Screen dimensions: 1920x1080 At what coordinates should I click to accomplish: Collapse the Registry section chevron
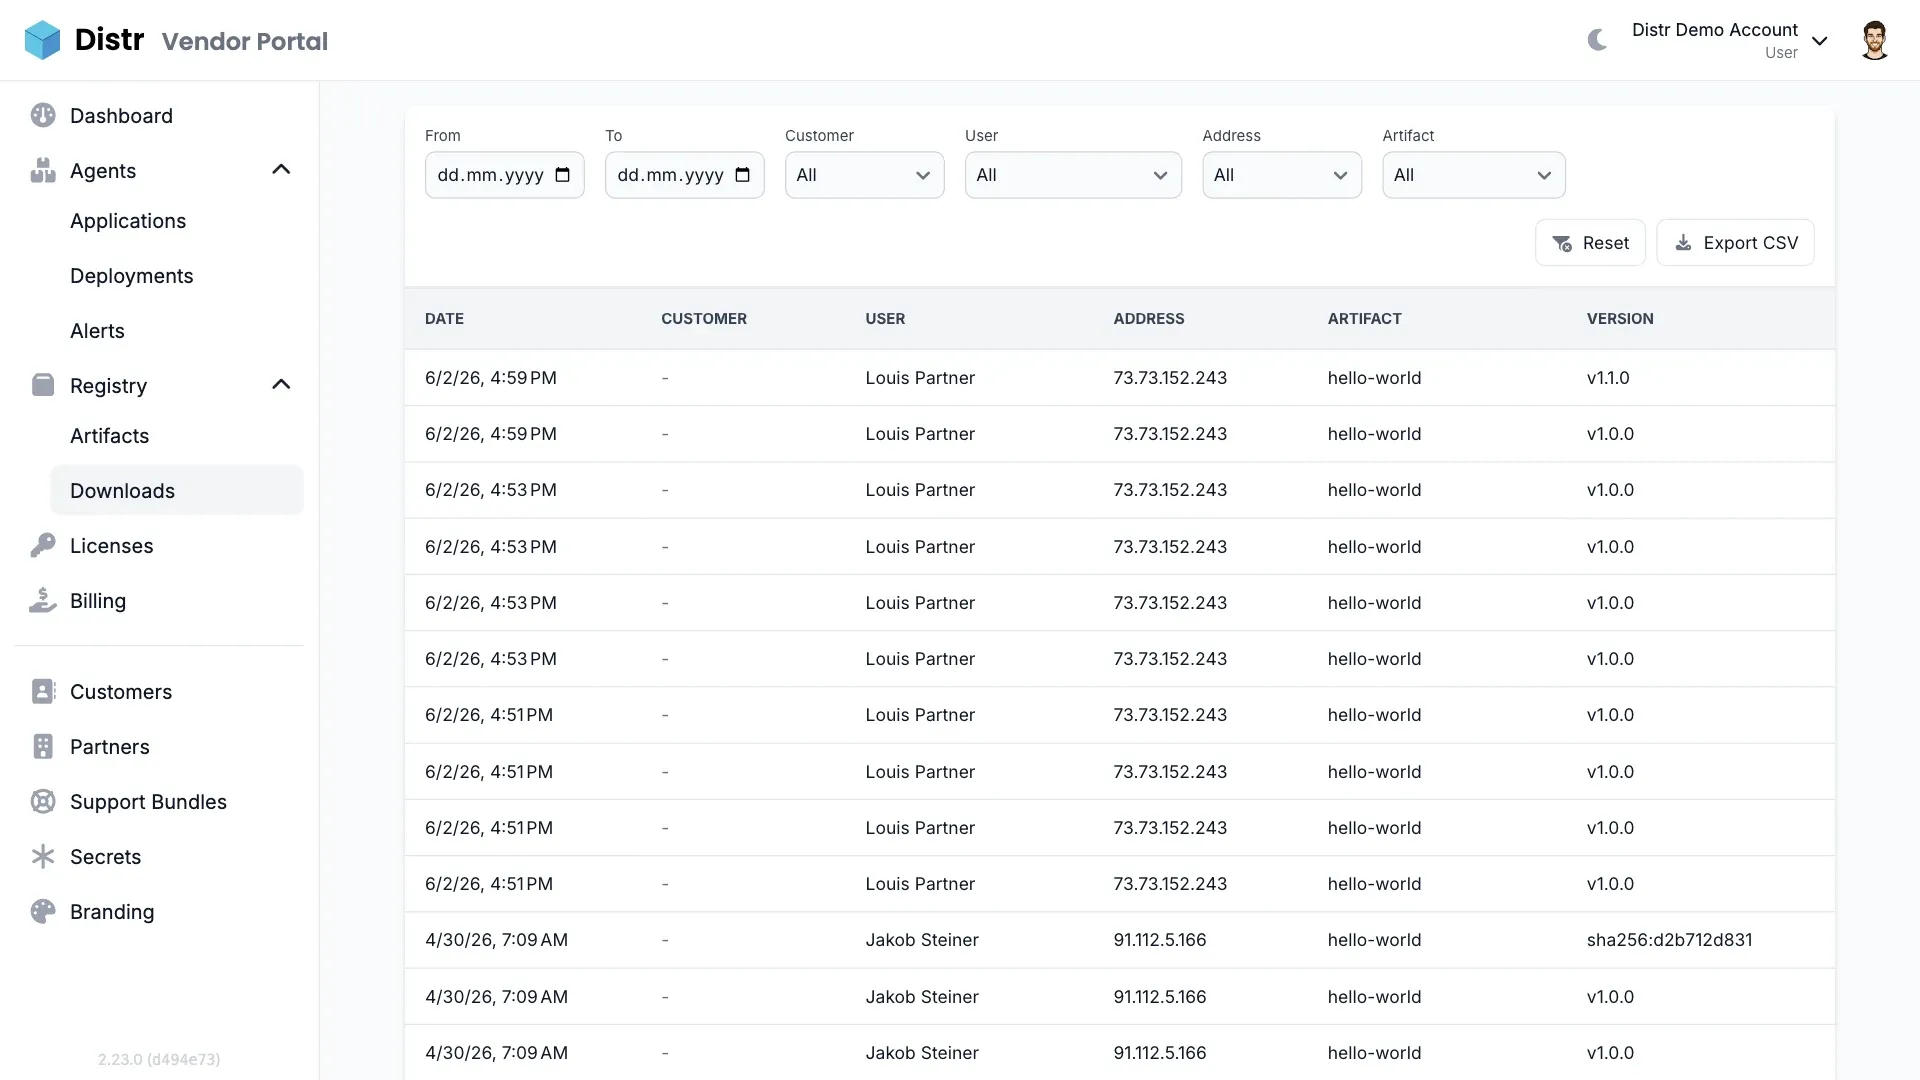(x=281, y=385)
